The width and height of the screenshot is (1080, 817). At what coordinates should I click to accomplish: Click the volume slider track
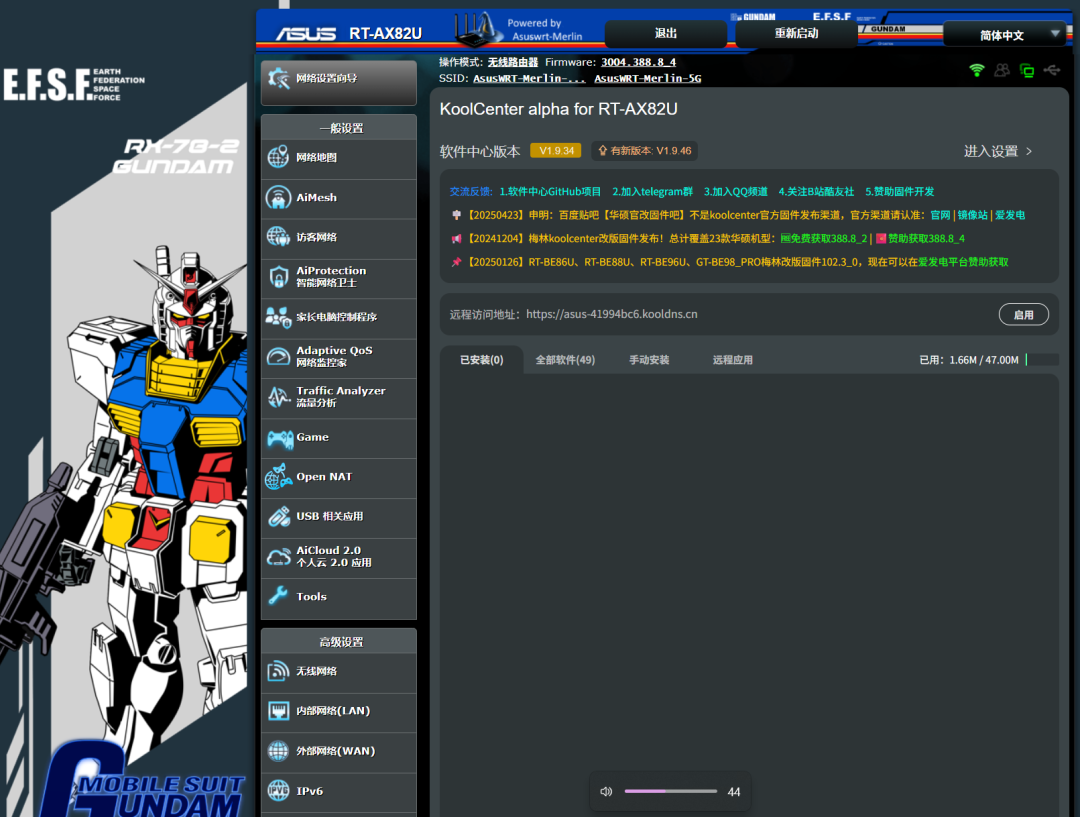(x=670, y=792)
